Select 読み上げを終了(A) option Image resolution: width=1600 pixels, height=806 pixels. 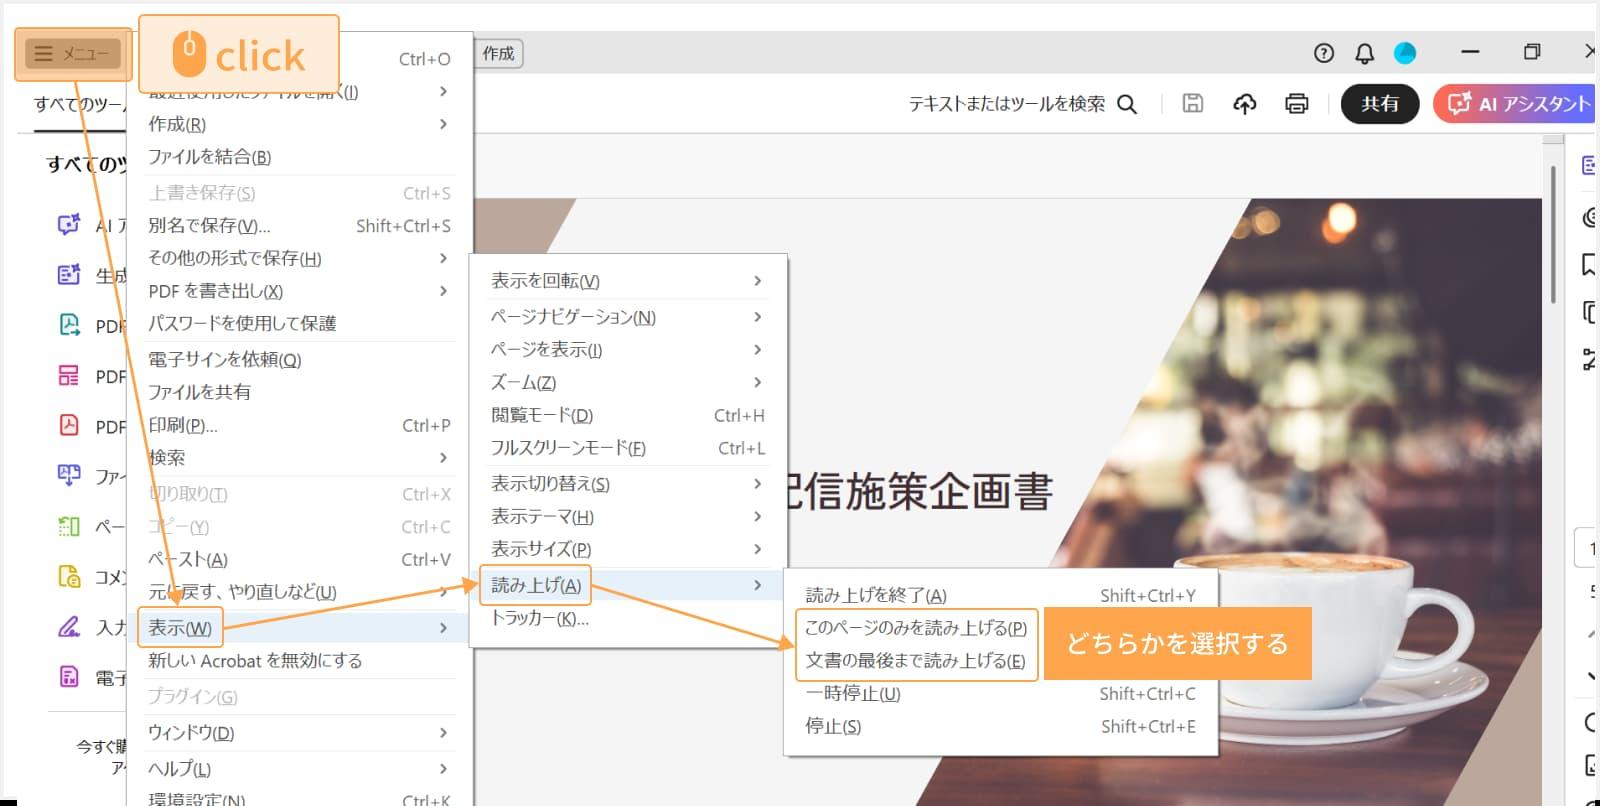pyautogui.click(x=1000, y=595)
